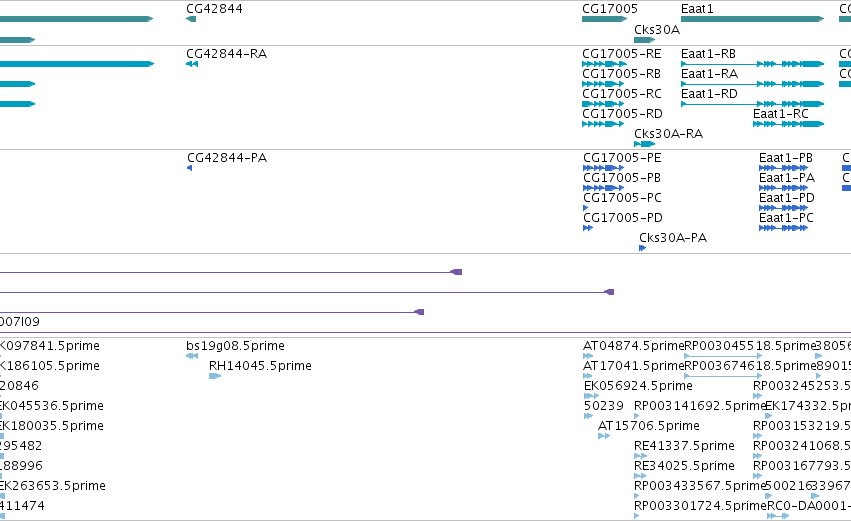Click EST label EK180035.5prime
This screenshot has height=521, width=851.
click(x=52, y=426)
